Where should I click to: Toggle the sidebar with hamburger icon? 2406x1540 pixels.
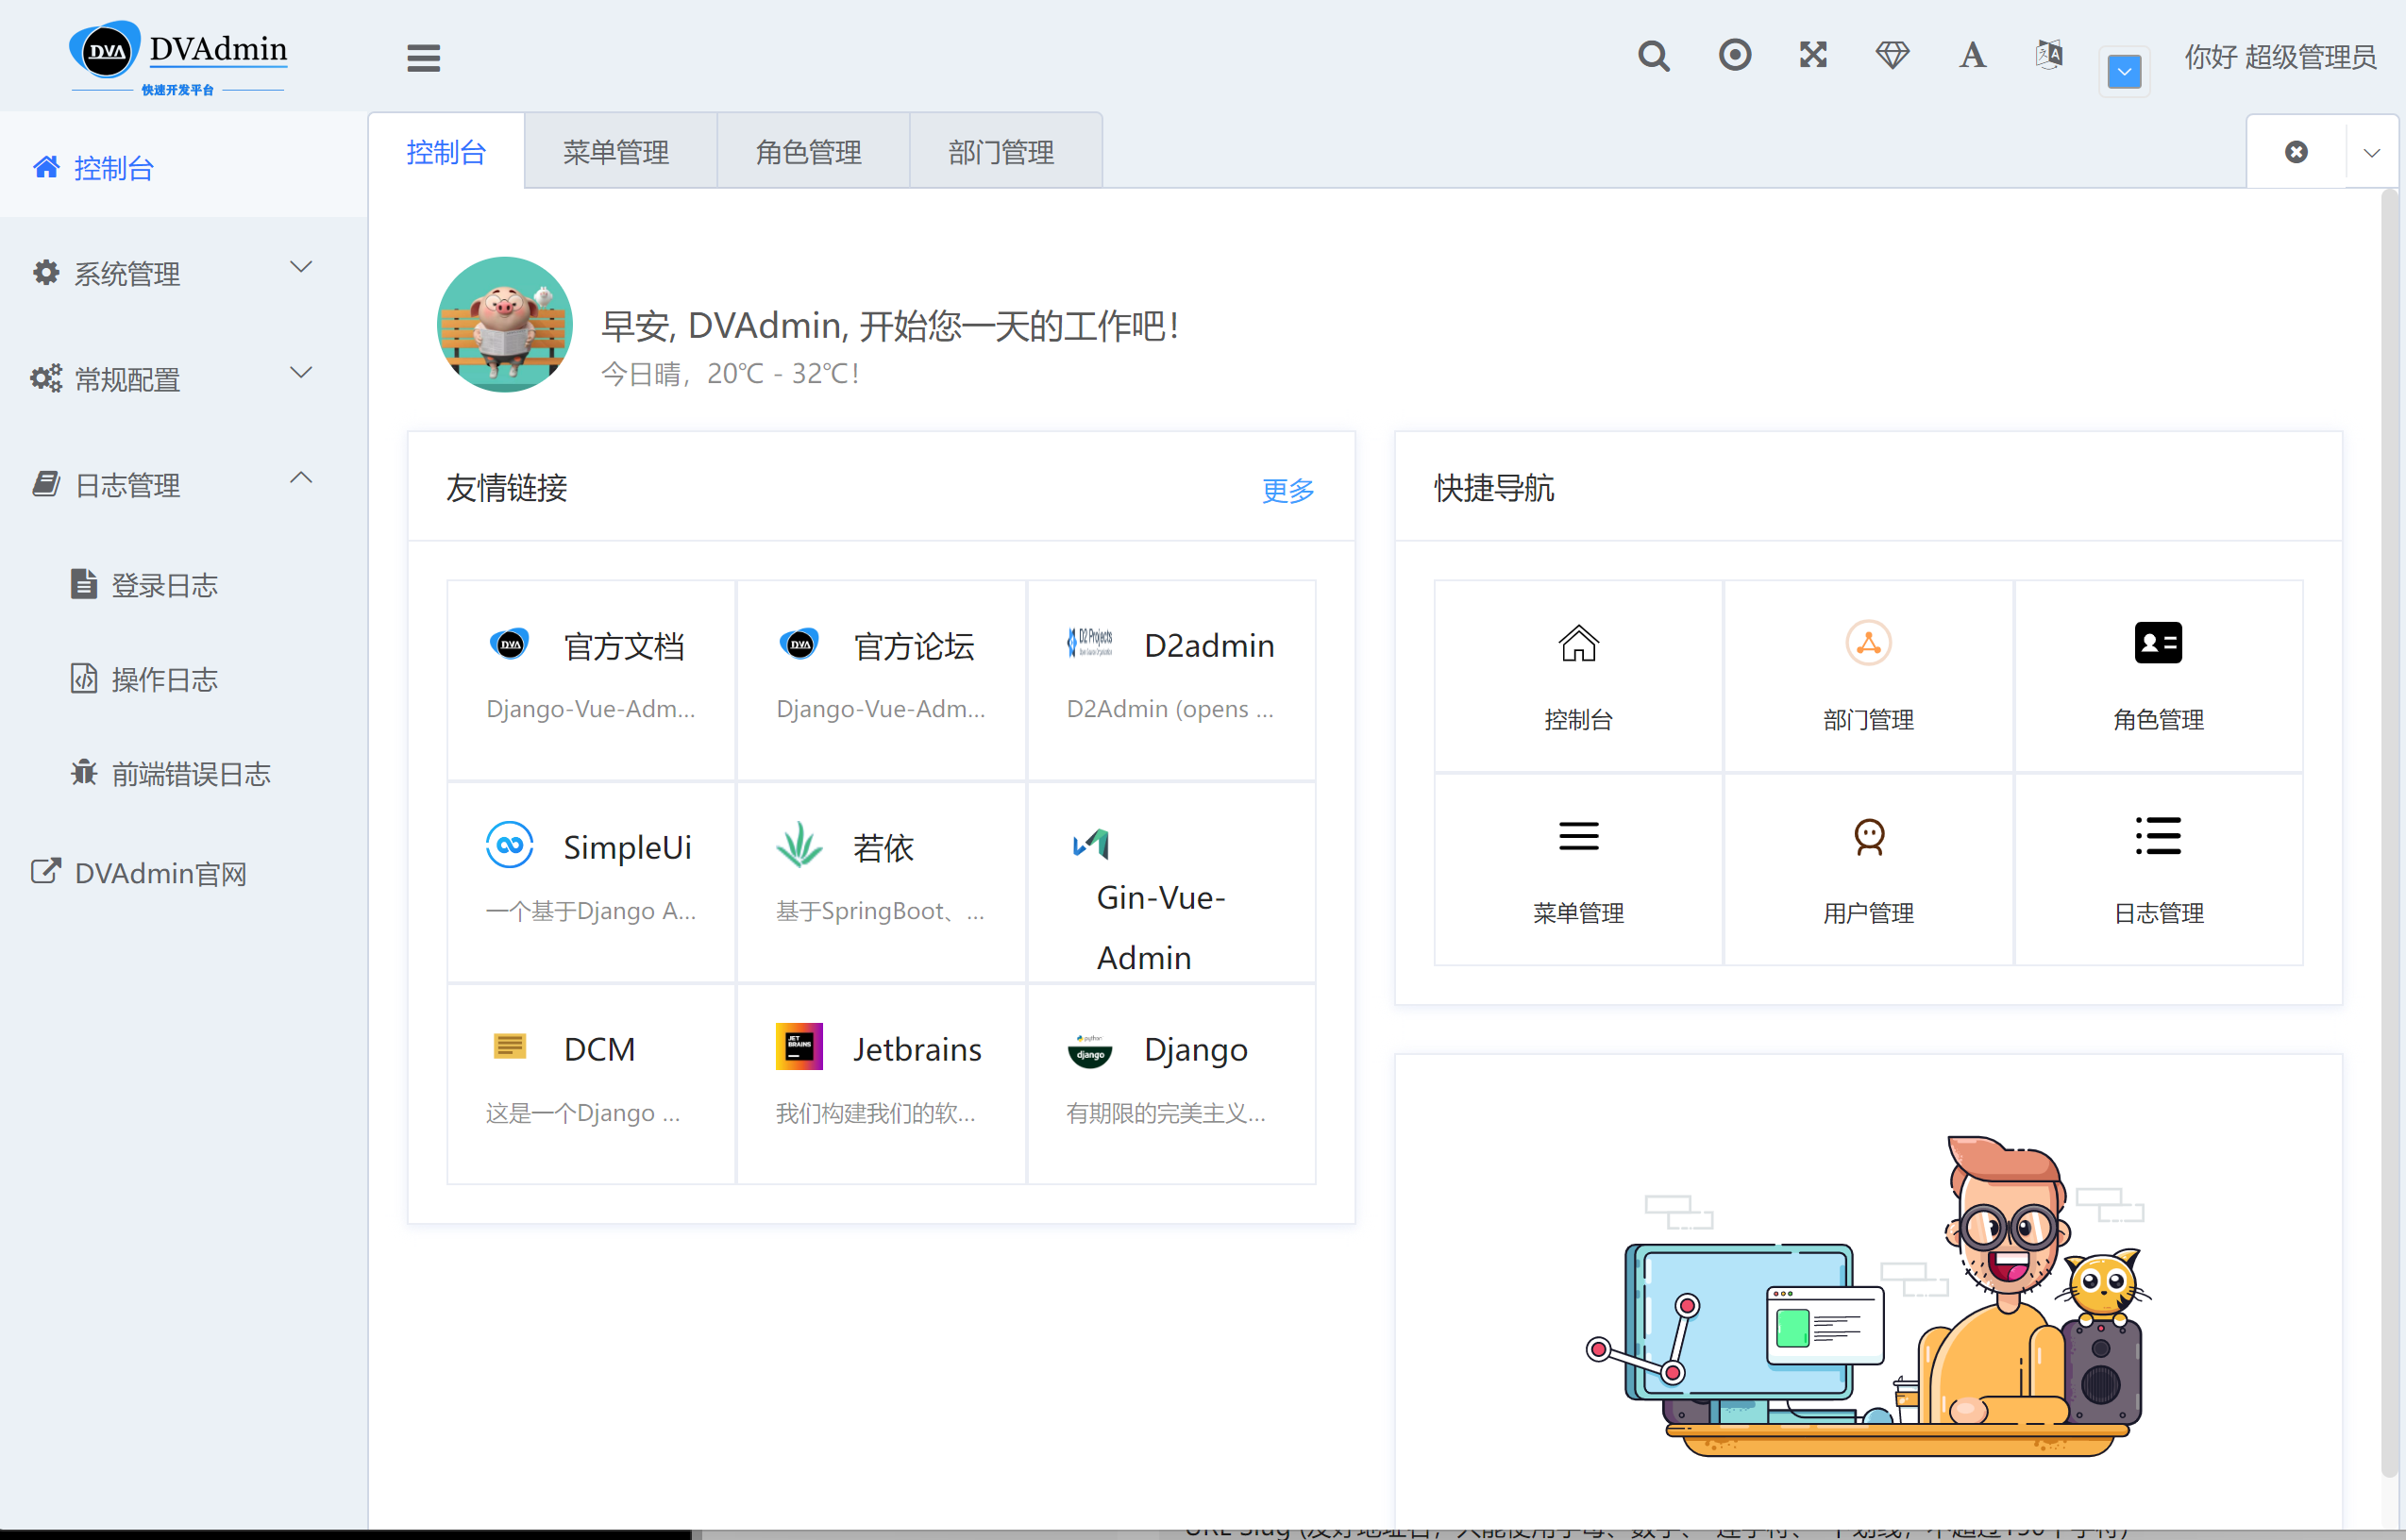point(423,58)
